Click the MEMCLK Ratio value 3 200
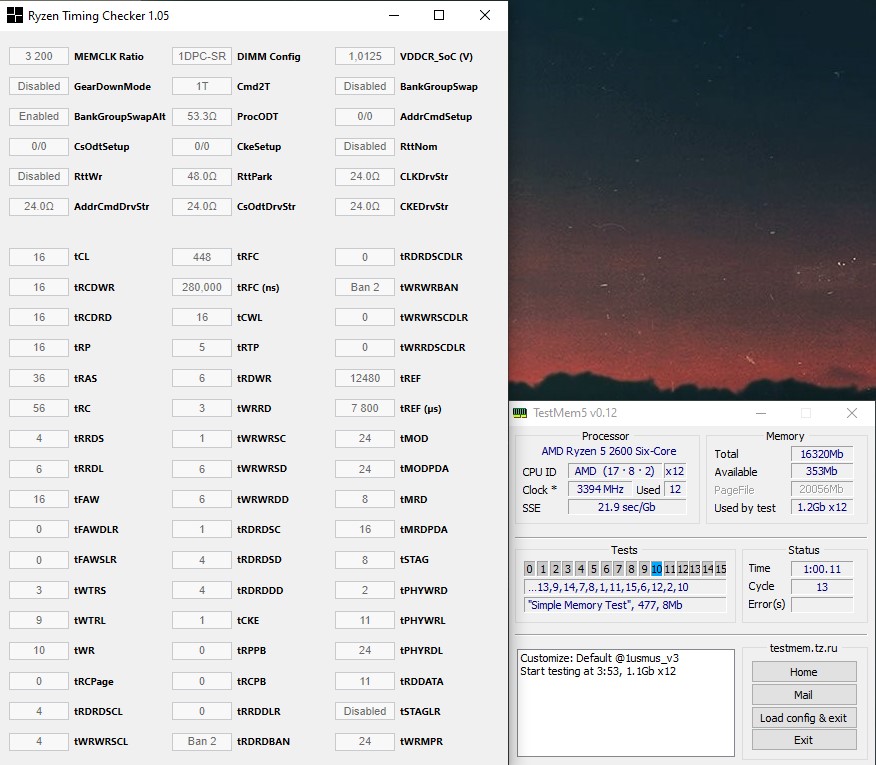876x765 pixels. (39, 56)
